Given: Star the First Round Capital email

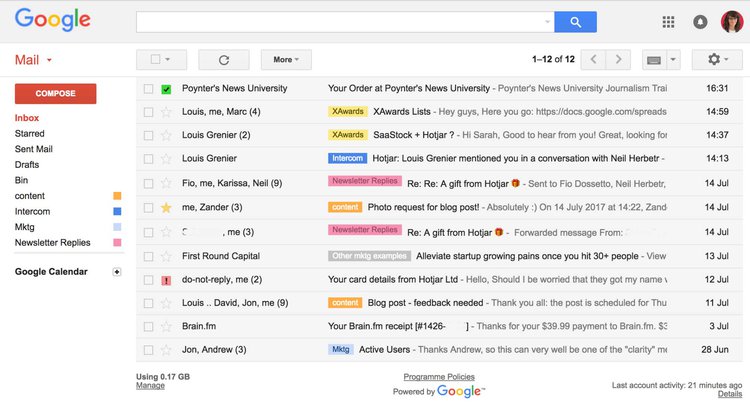Looking at the screenshot, I should tap(166, 256).
